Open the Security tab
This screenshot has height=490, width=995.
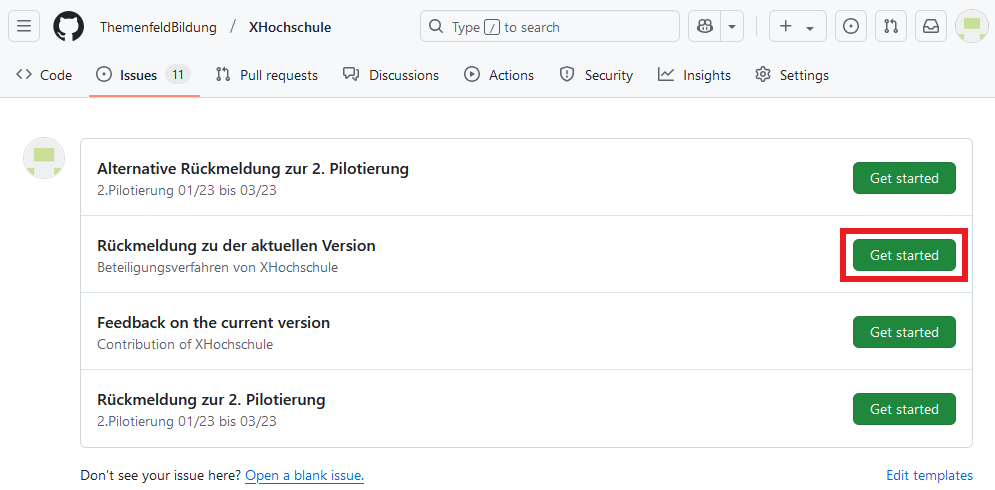596,75
